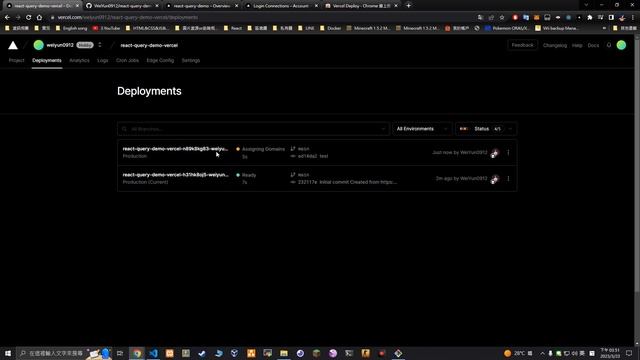Expand the team scope switcher arrows
This screenshot has width=640, height=360.
[100, 45]
